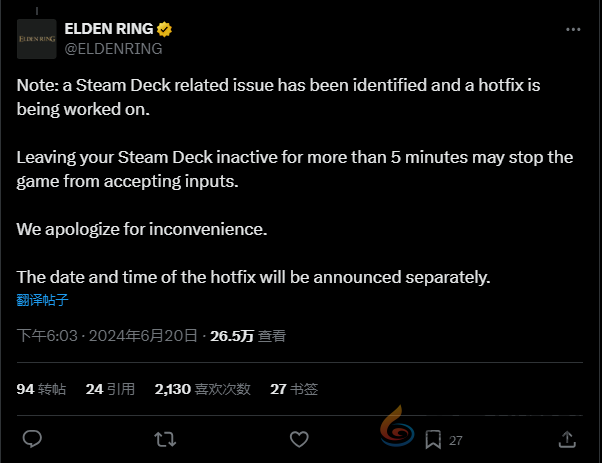Image resolution: width=602 pixels, height=463 pixels.
Task: Click the reply speech bubble icon
Action: pos(32,438)
